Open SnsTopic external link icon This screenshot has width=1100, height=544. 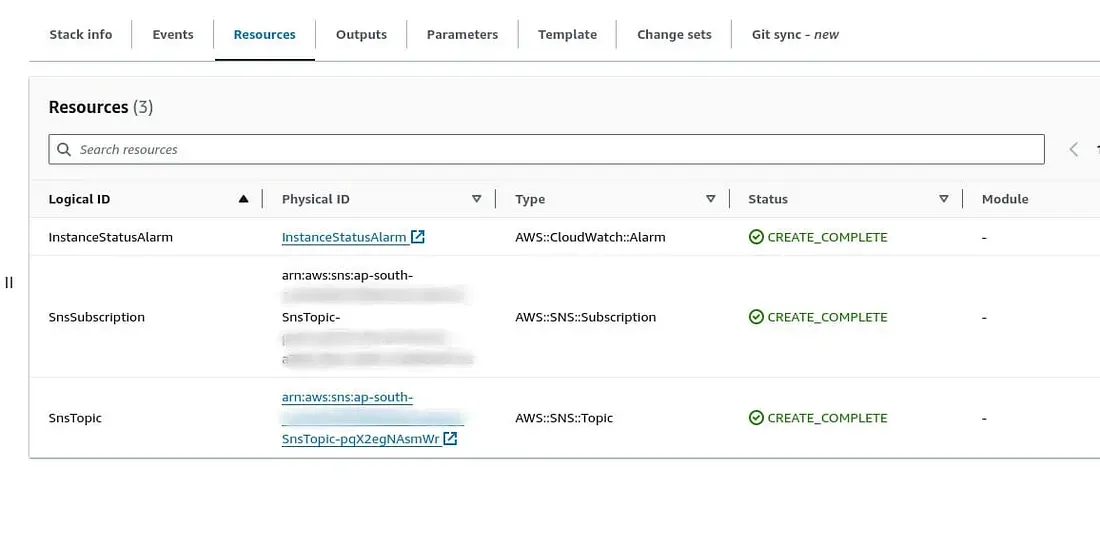450,439
